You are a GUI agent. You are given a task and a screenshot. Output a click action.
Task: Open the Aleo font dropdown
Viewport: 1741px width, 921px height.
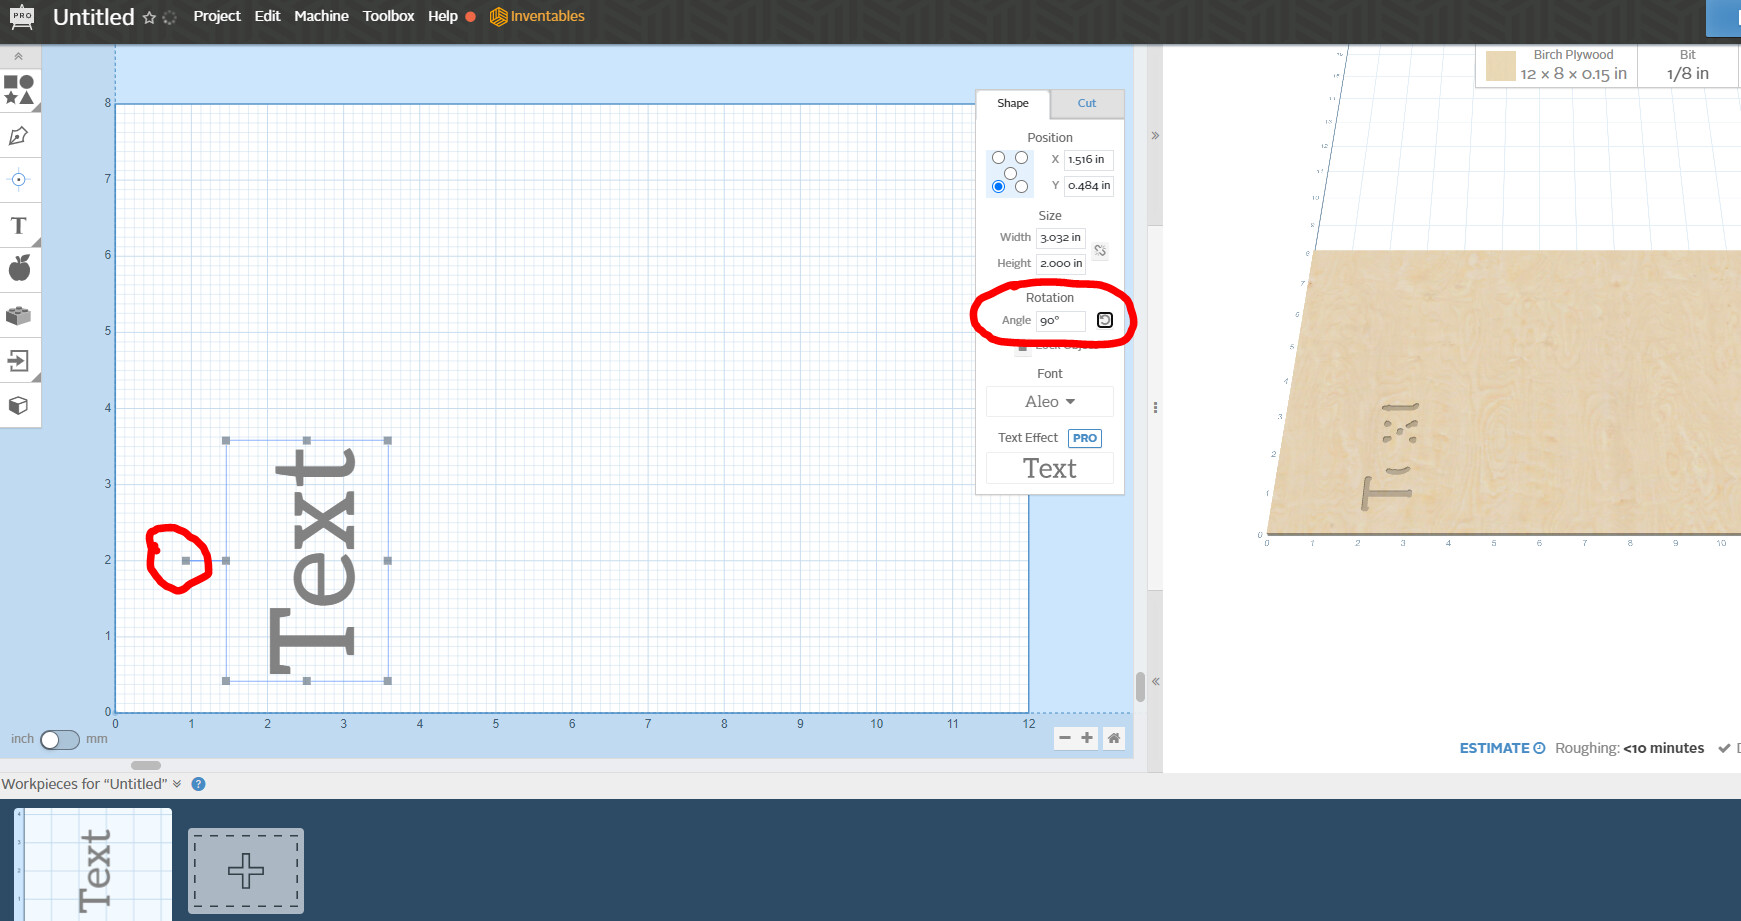point(1049,402)
